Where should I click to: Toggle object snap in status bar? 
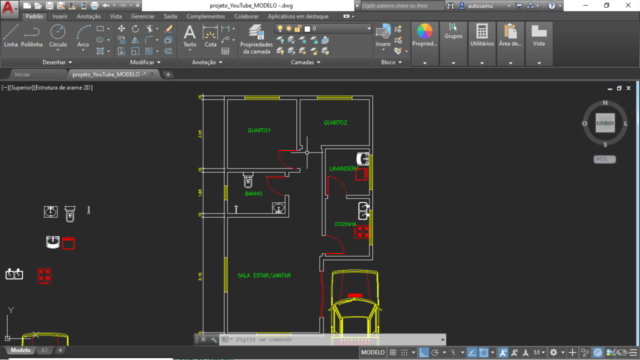(x=484, y=352)
